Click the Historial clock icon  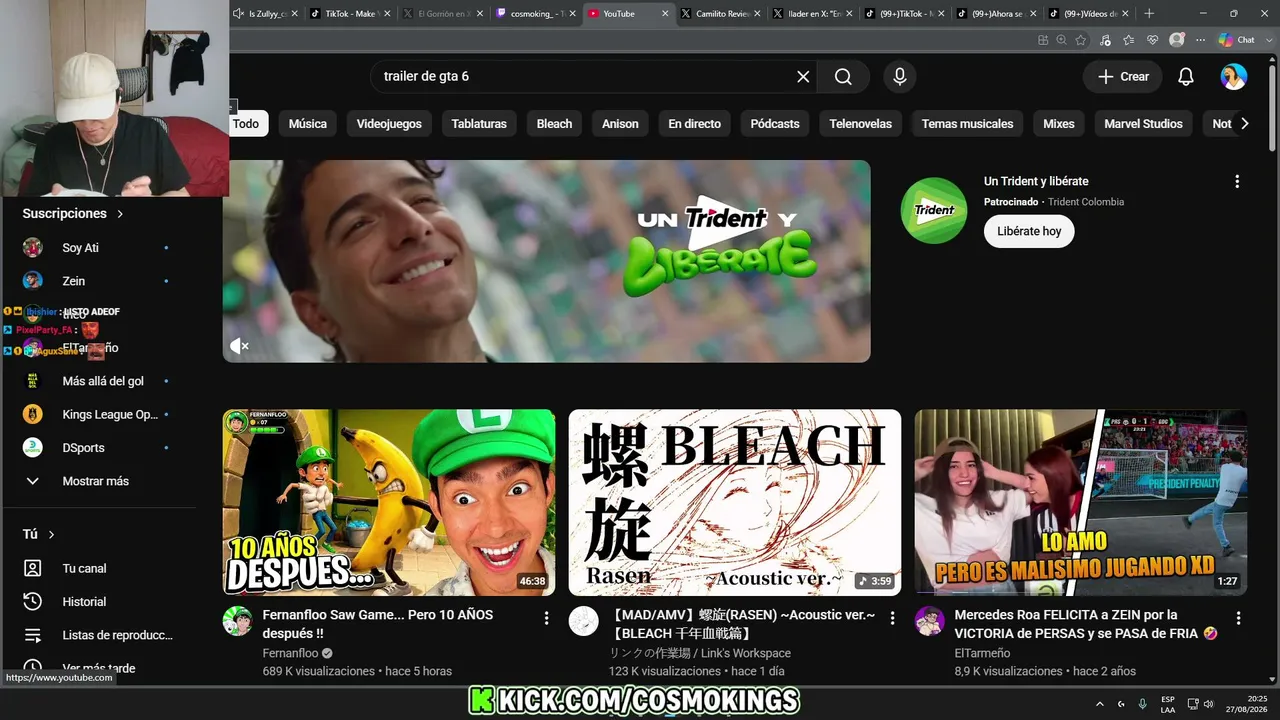pyautogui.click(x=33, y=602)
